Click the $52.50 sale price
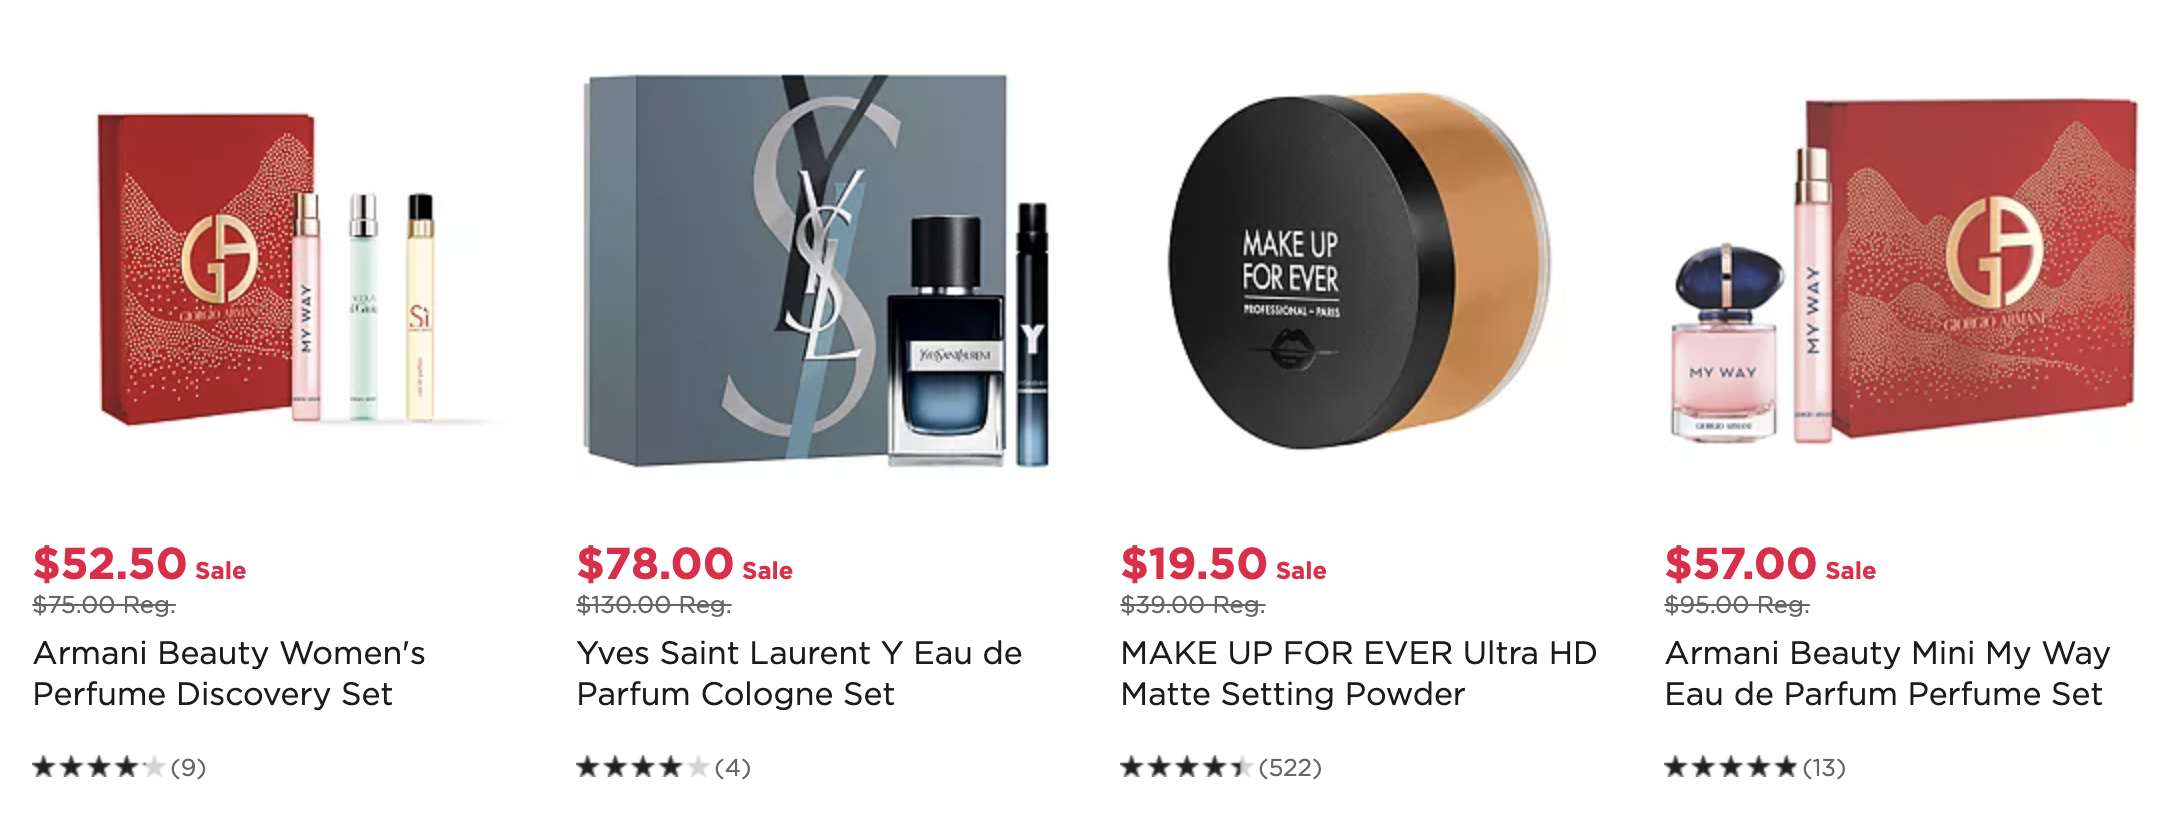The width and height of the screenshot is (2166, 820). (x=110, y=564)
